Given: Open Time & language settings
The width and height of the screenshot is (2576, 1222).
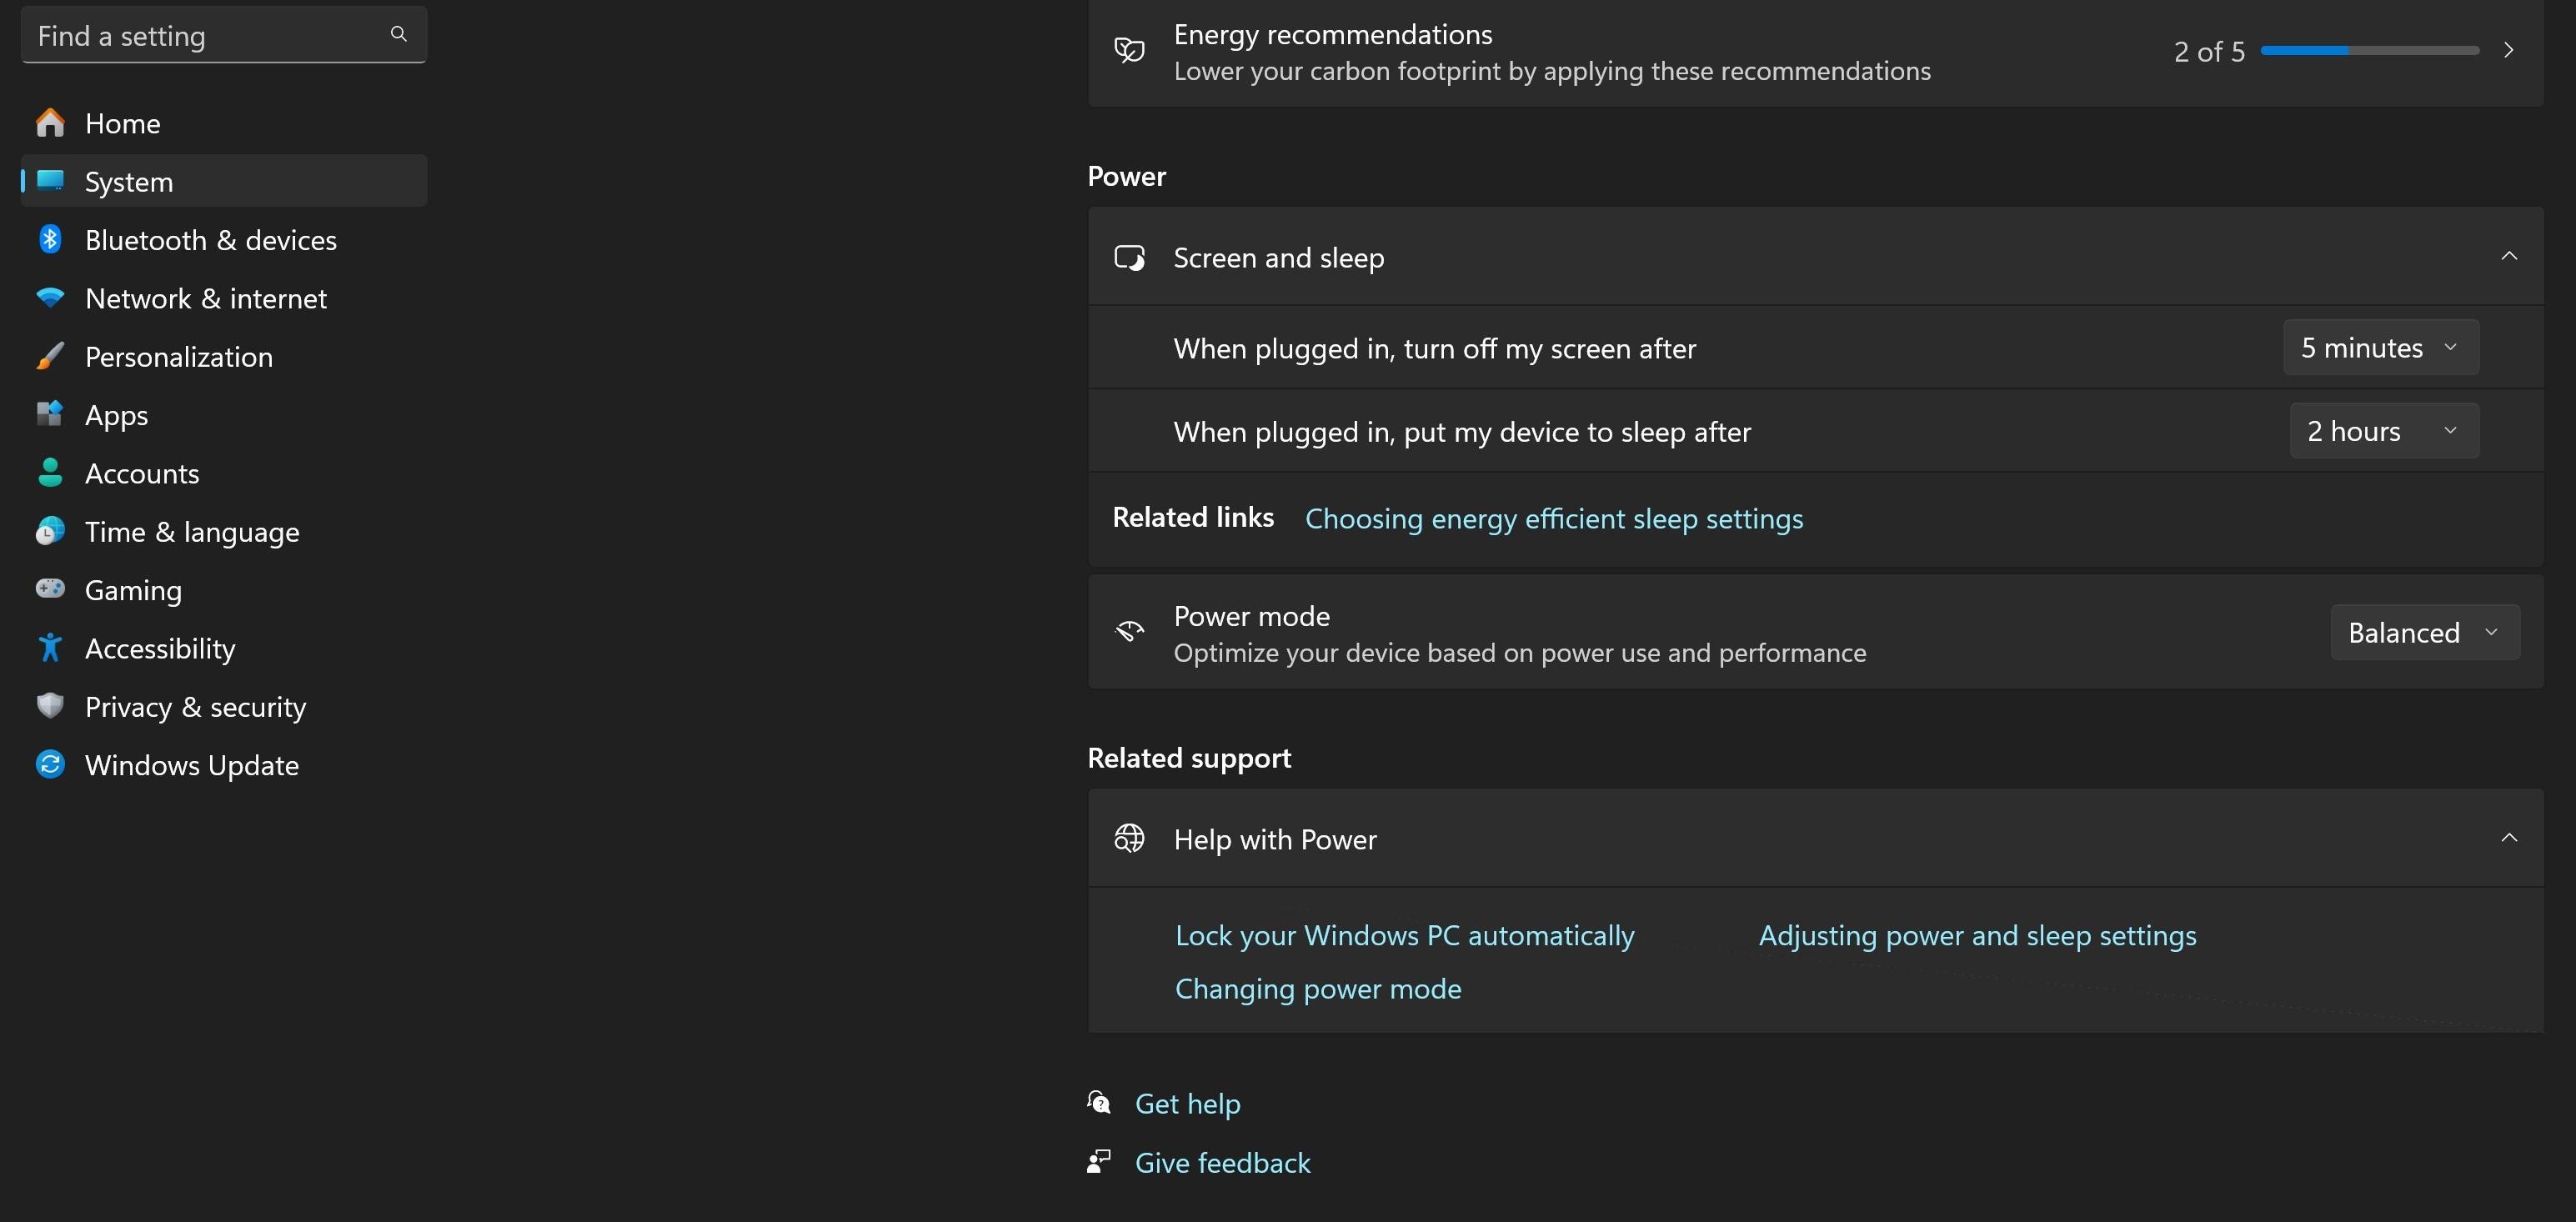Looking at the screenshot, I should pos(192,532).
